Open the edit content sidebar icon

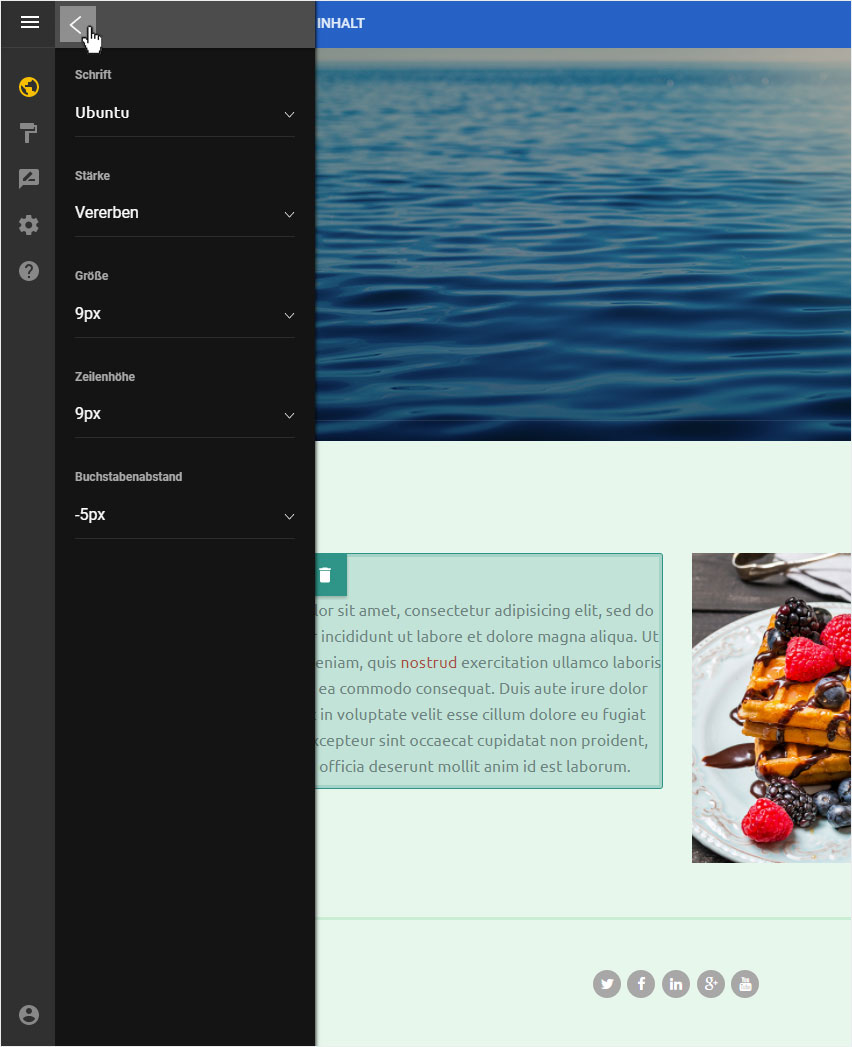pos(29,178)
